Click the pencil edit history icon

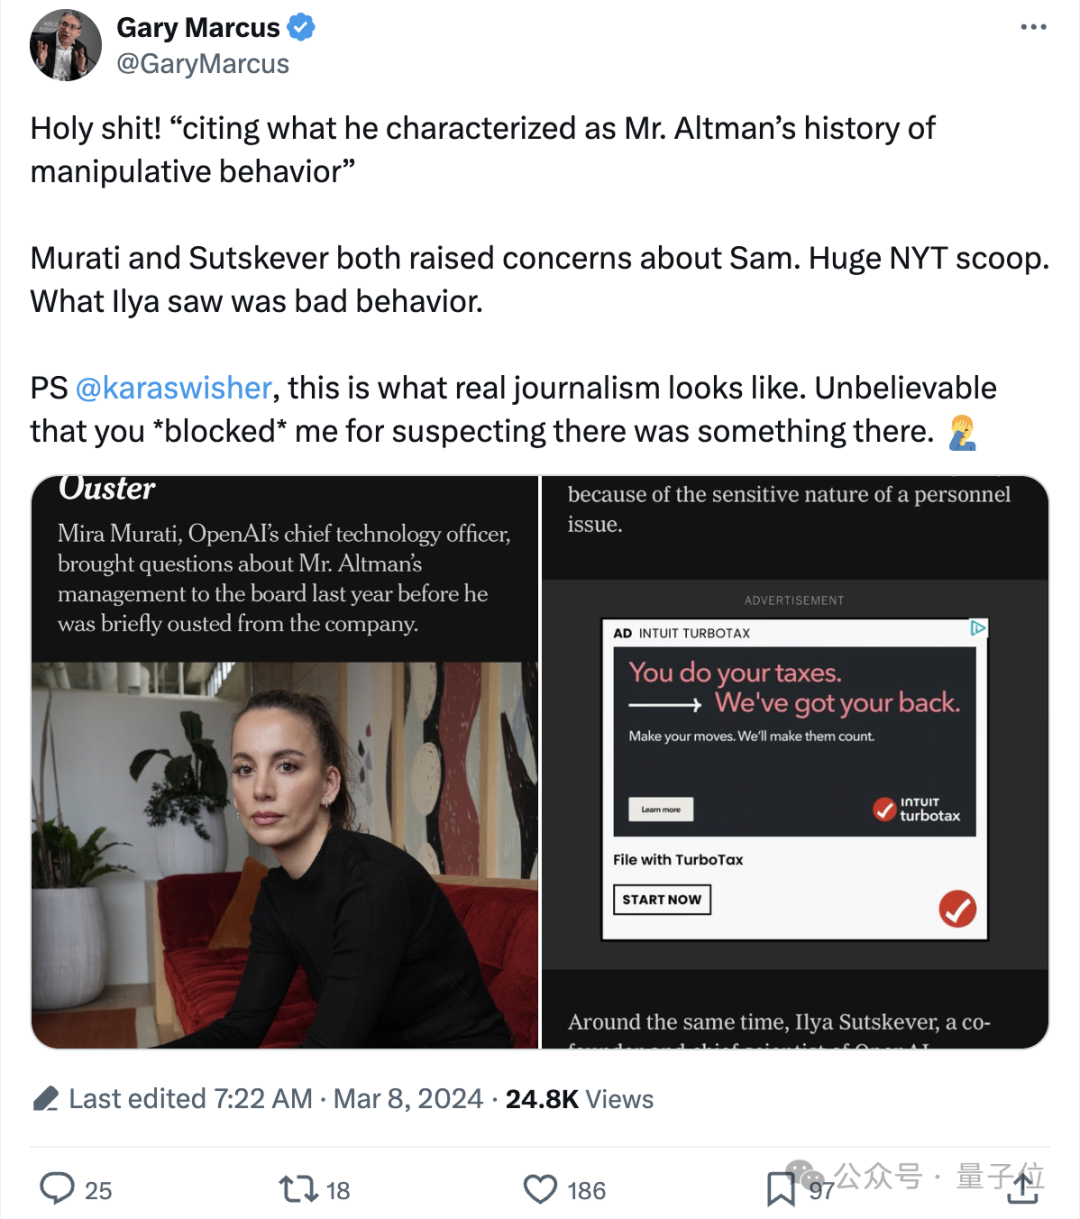[46, 1099]
